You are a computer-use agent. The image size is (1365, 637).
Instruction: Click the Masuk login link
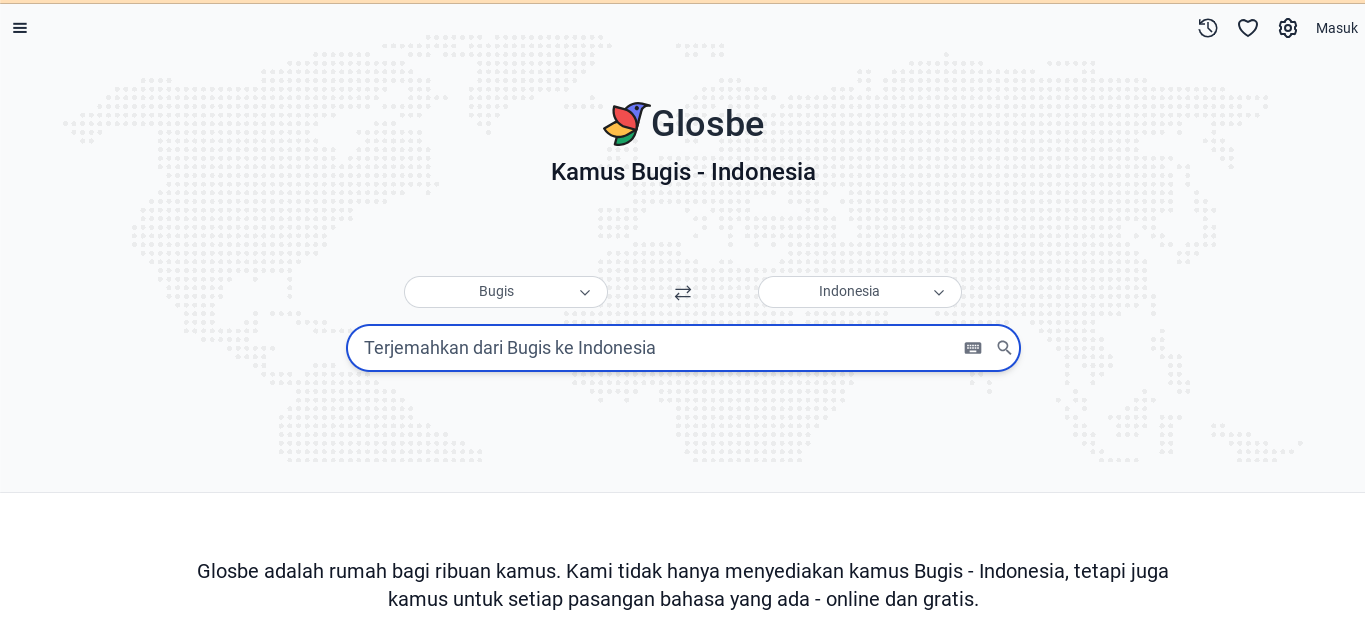[1337, 28]
